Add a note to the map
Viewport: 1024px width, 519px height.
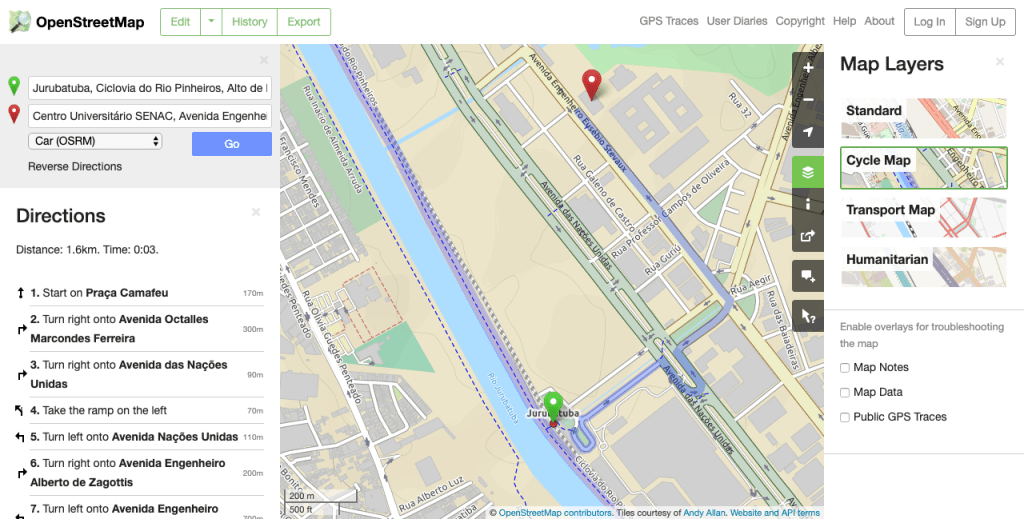tap(808, 275)
